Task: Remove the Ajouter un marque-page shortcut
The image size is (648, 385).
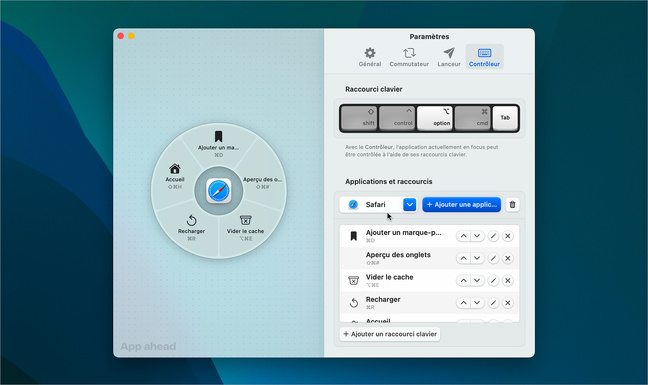Action: pos(508,236)
